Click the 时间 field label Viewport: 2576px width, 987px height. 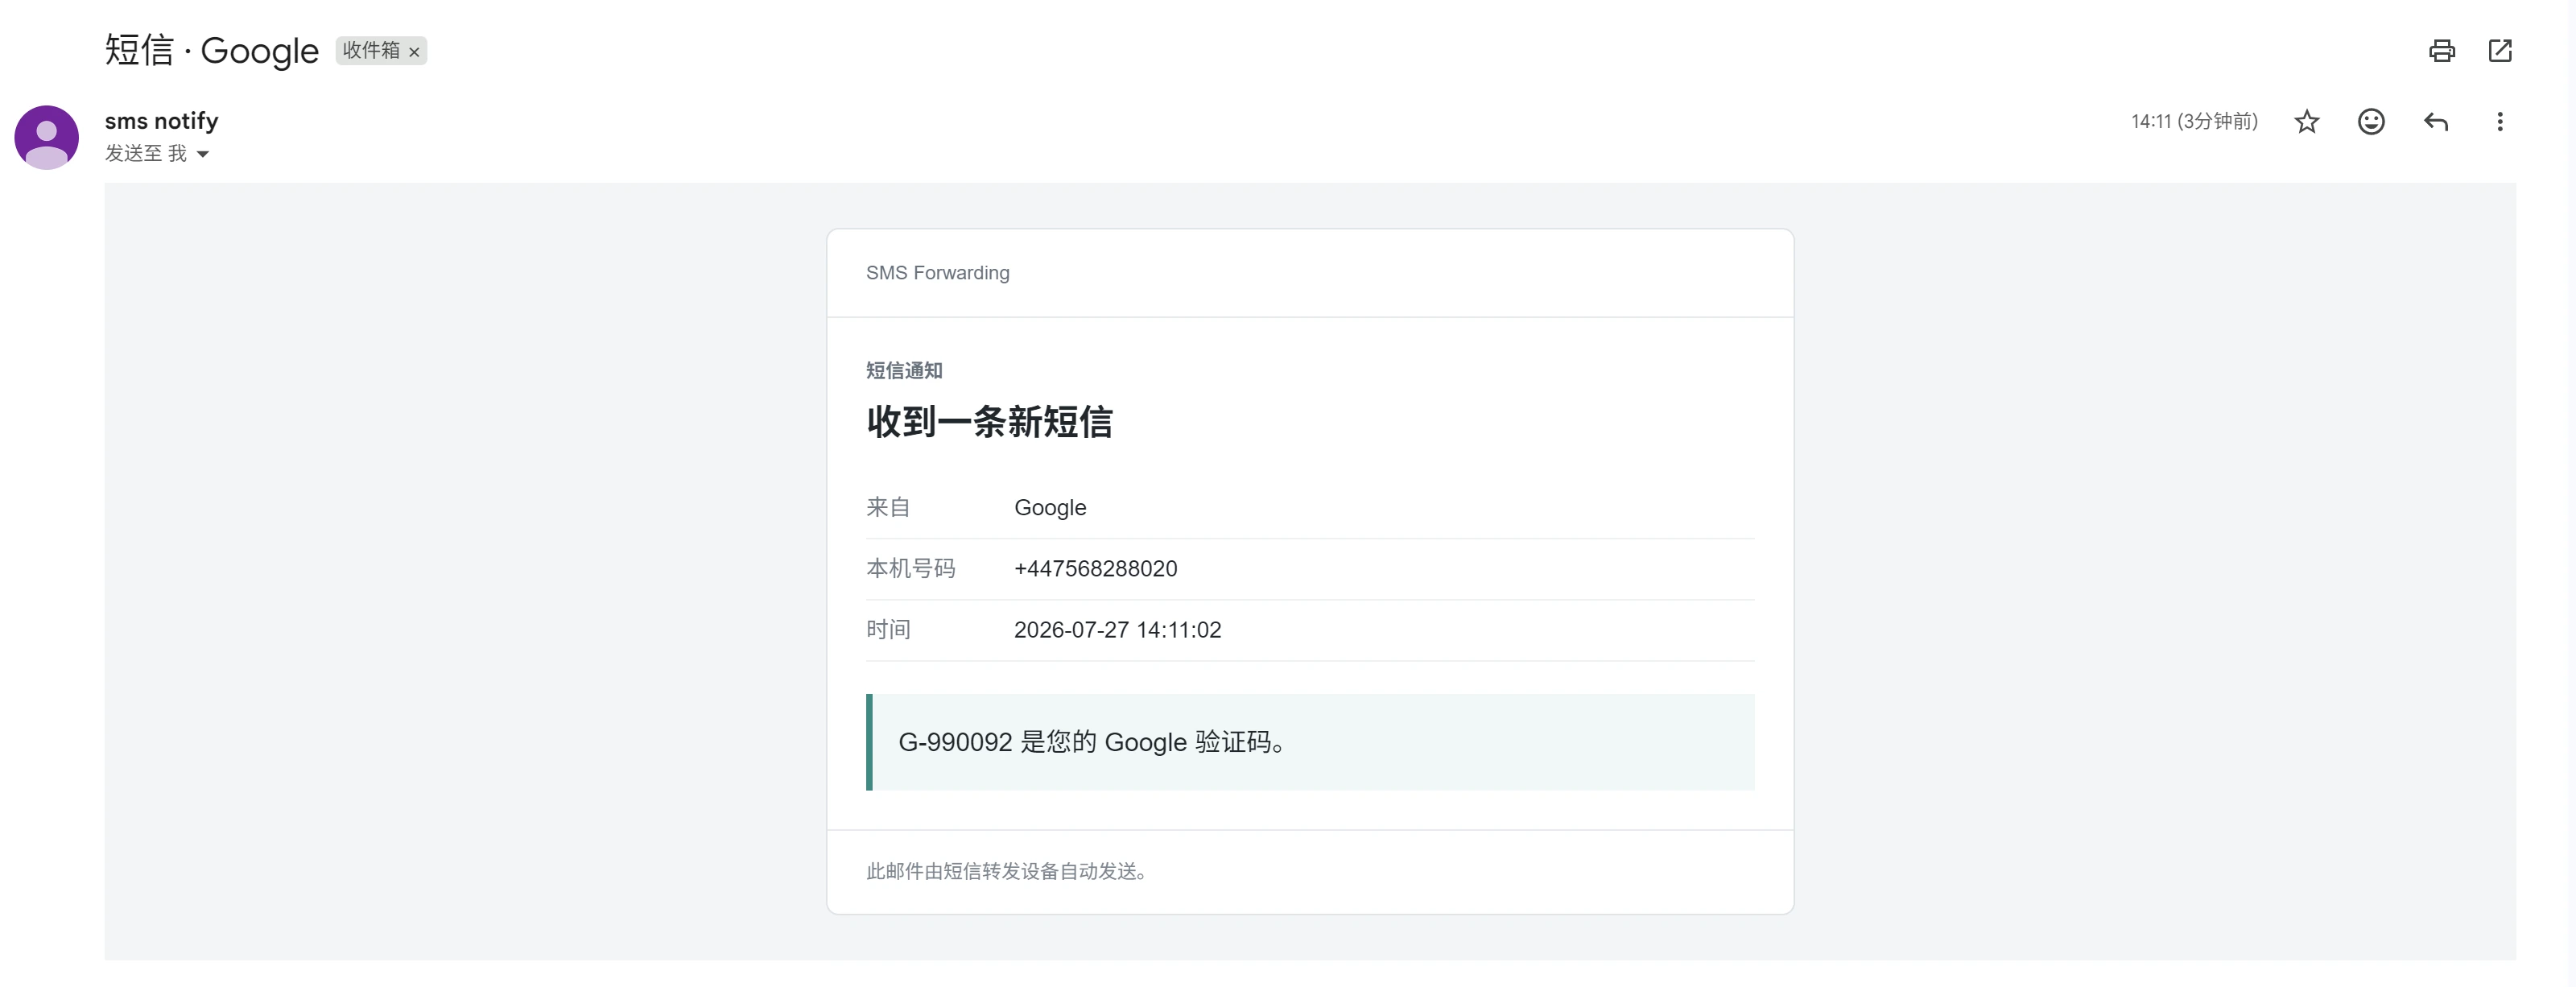[x=888, y=630]
